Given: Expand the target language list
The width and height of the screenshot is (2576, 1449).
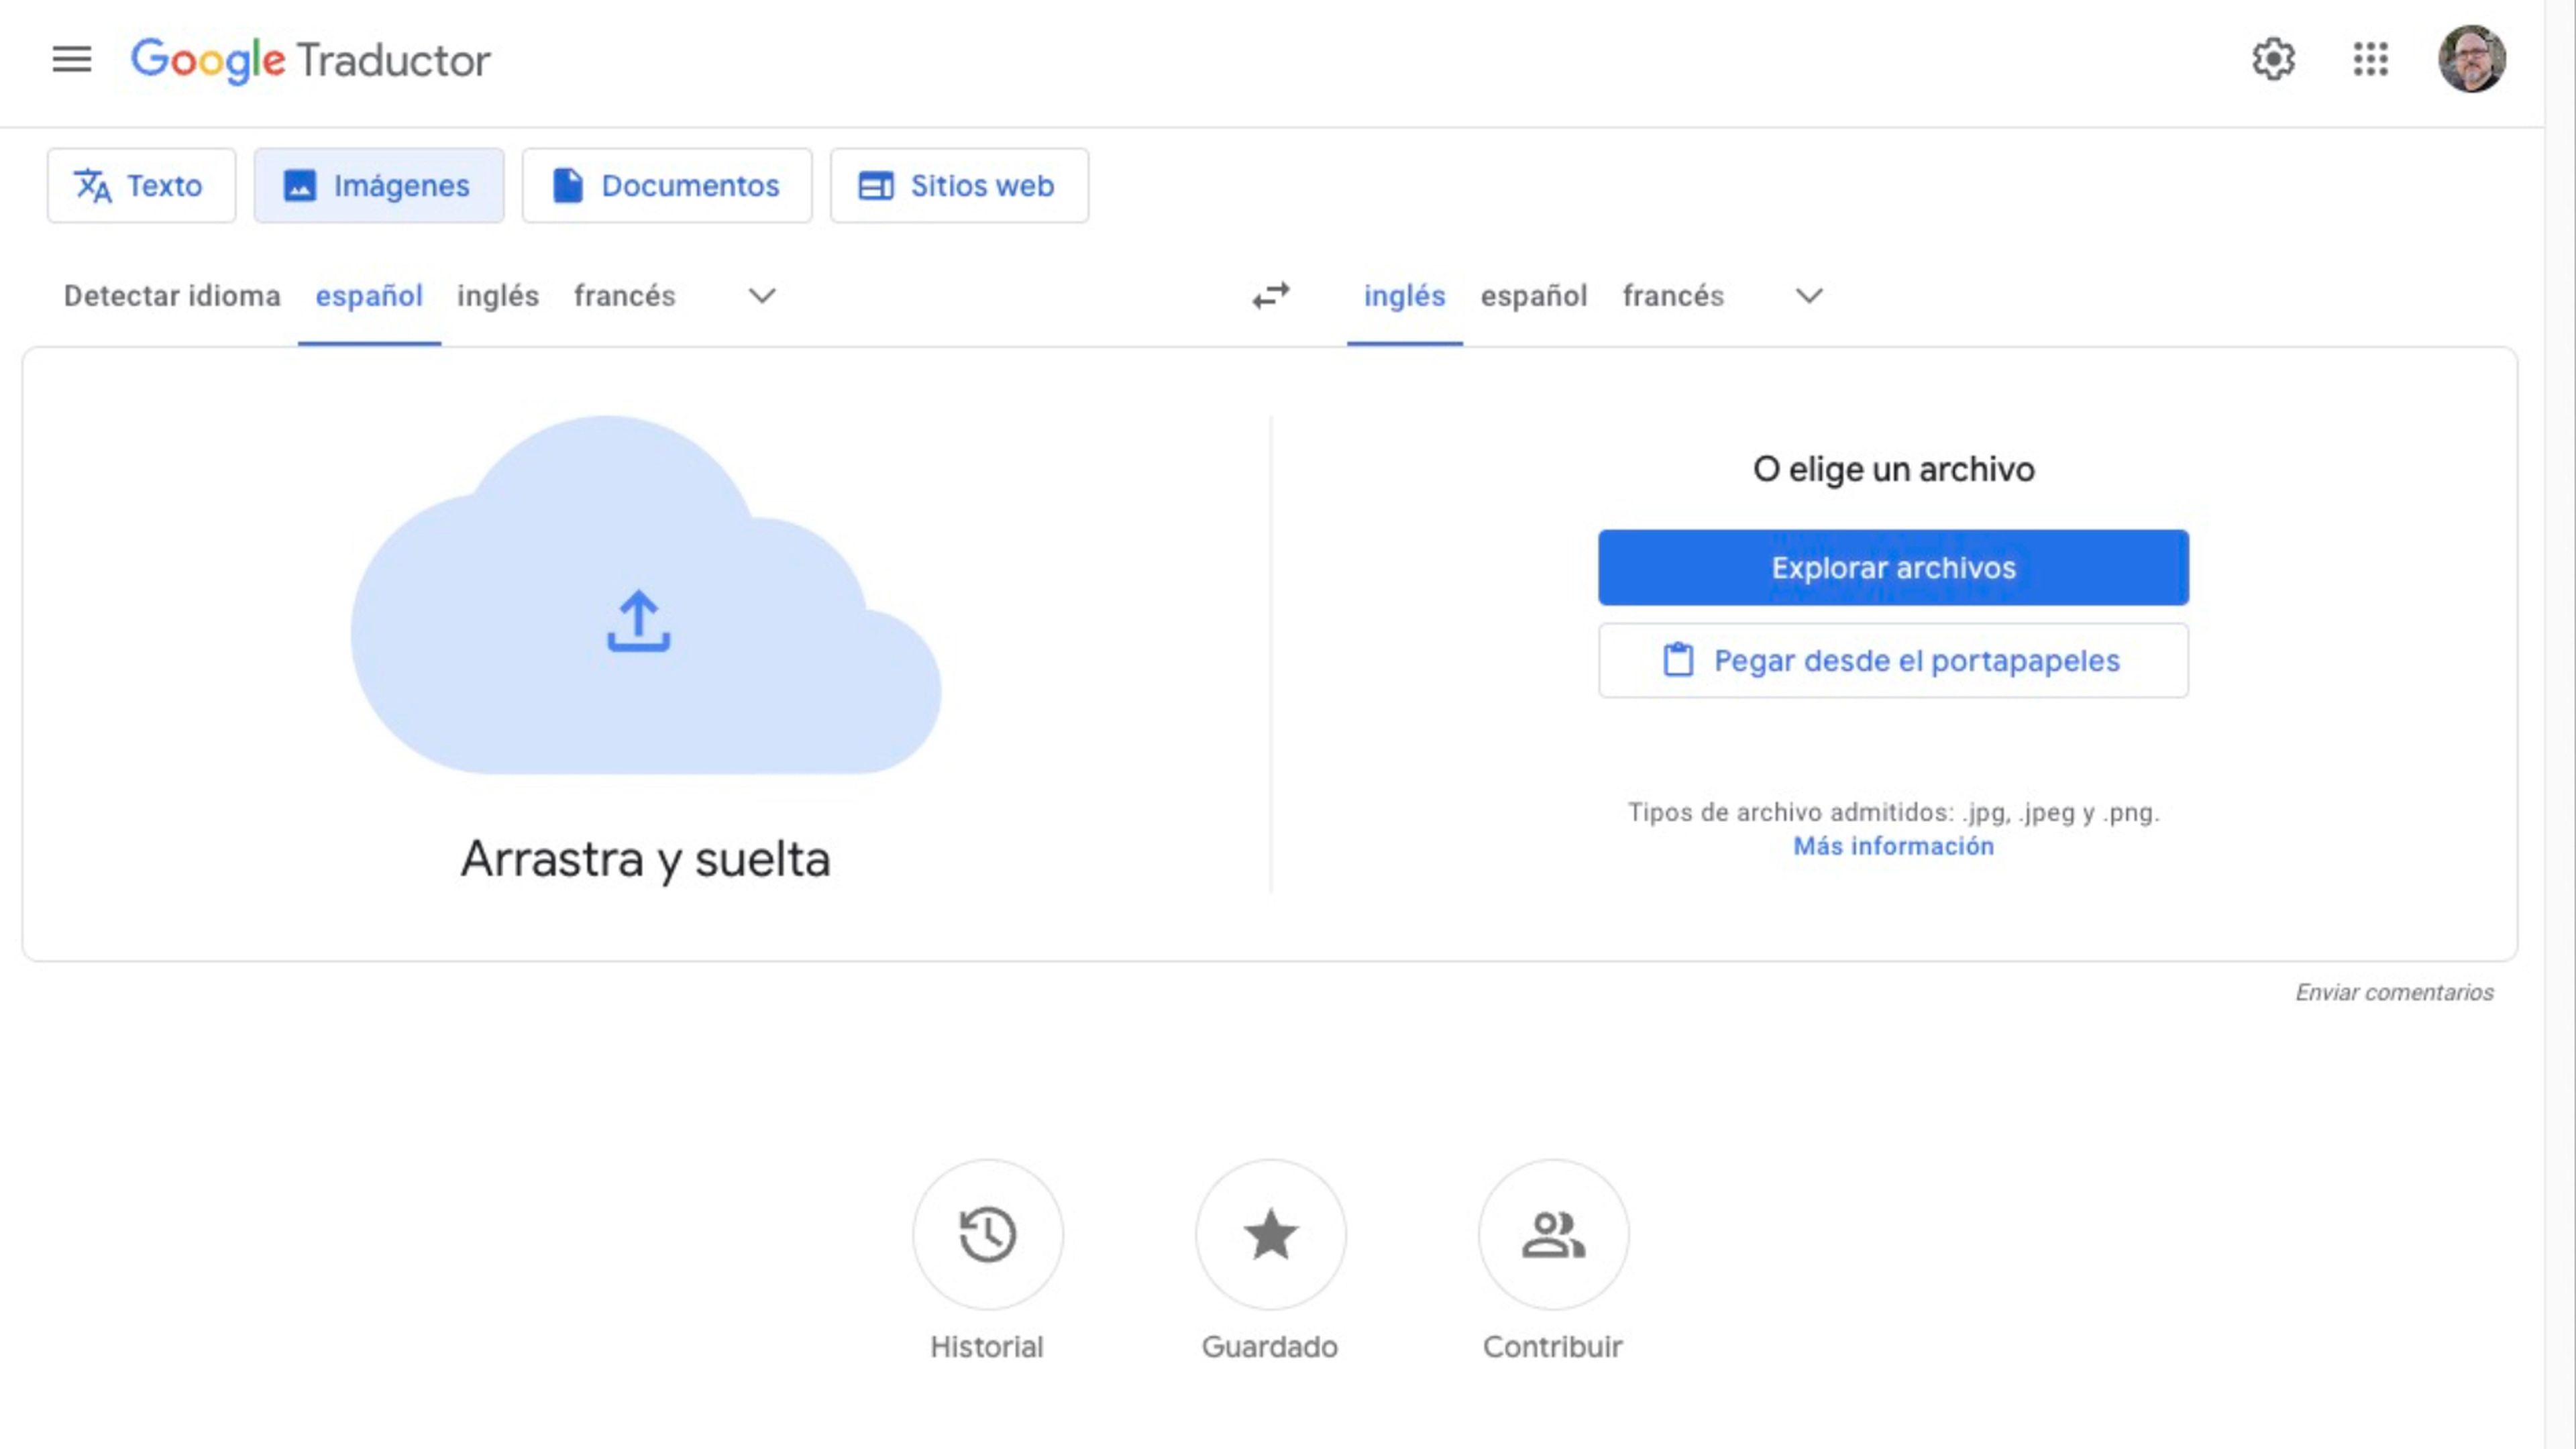Looking at the screenshot, I should [x=1809, y=296].
